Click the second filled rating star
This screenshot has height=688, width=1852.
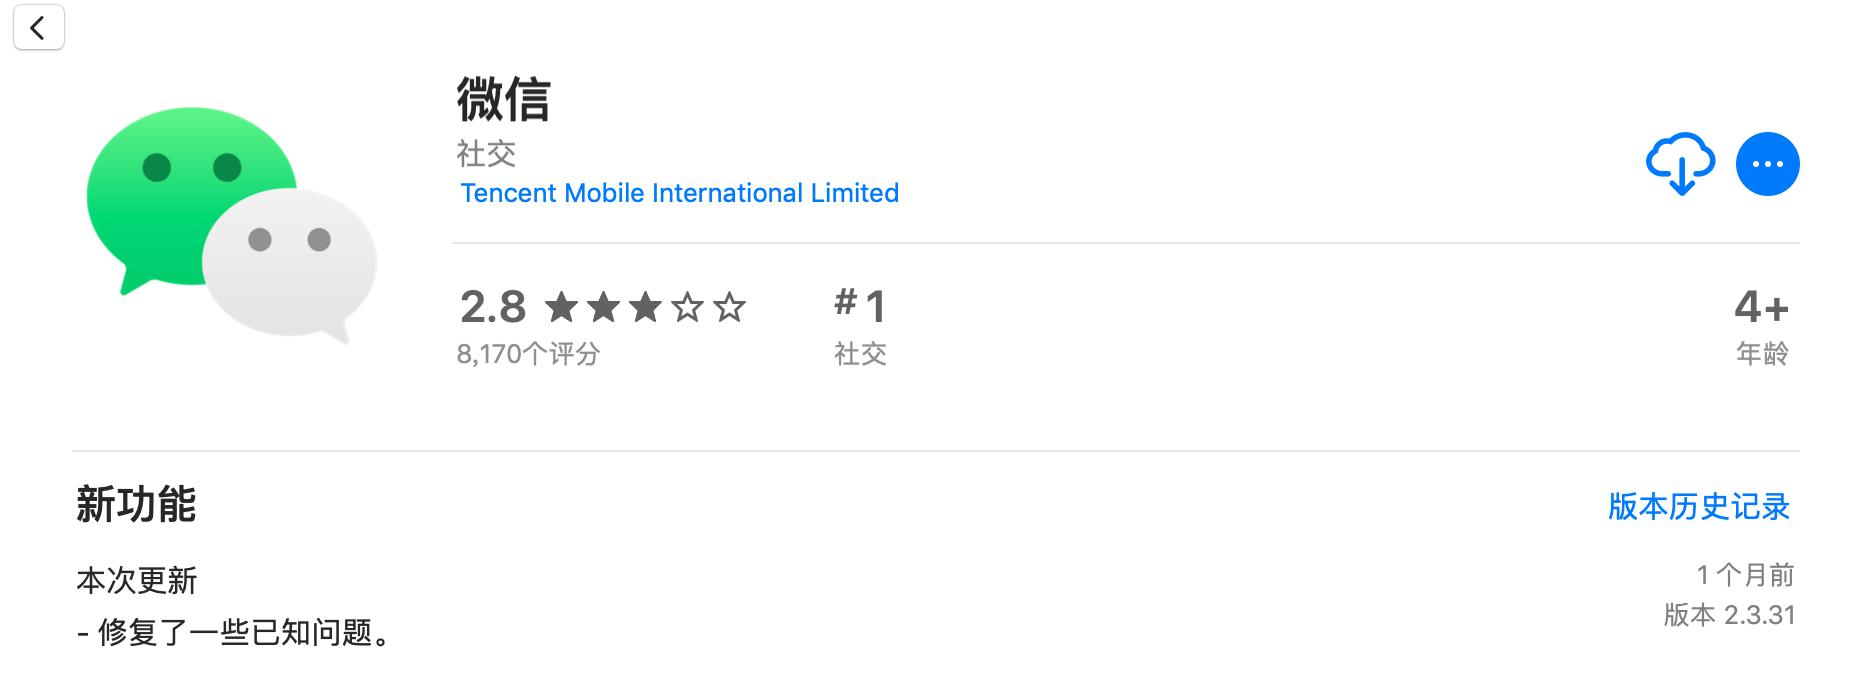pos(603,307)
